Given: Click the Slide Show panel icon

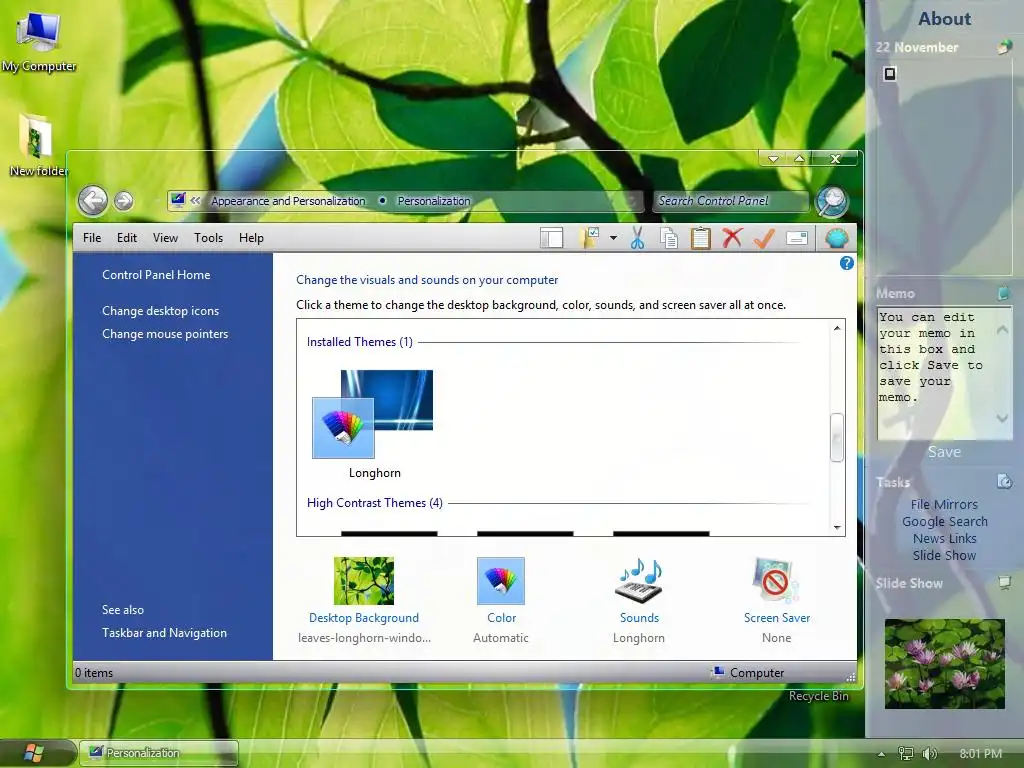Looking at the screenshot, I should (x=1004, y=582).
